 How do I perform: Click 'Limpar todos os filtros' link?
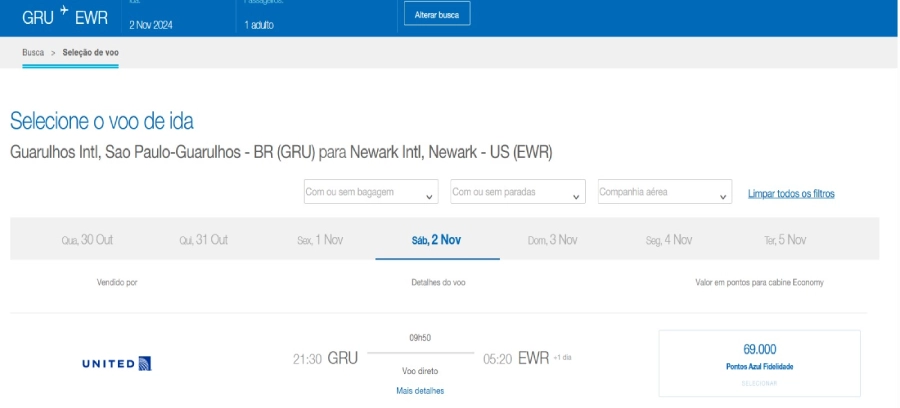tap(791, 194)
